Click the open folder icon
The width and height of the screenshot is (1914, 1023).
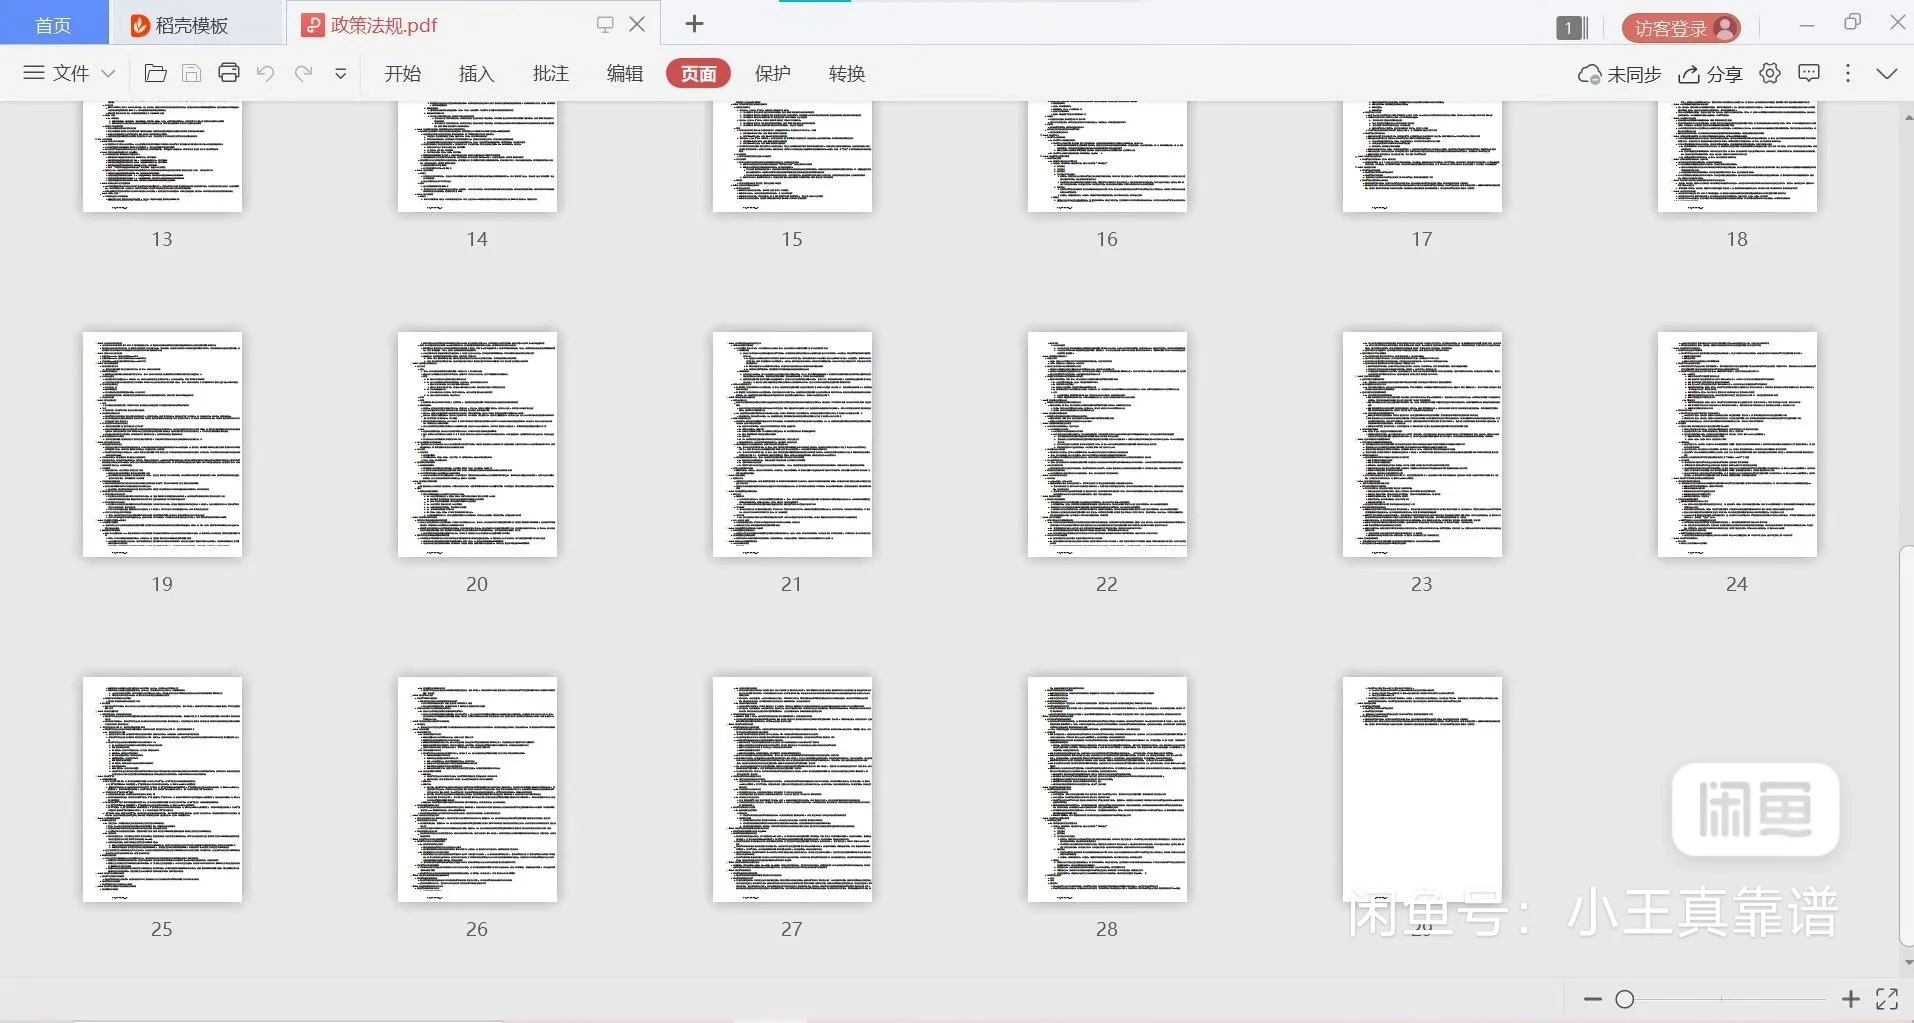tap(155, 73)
